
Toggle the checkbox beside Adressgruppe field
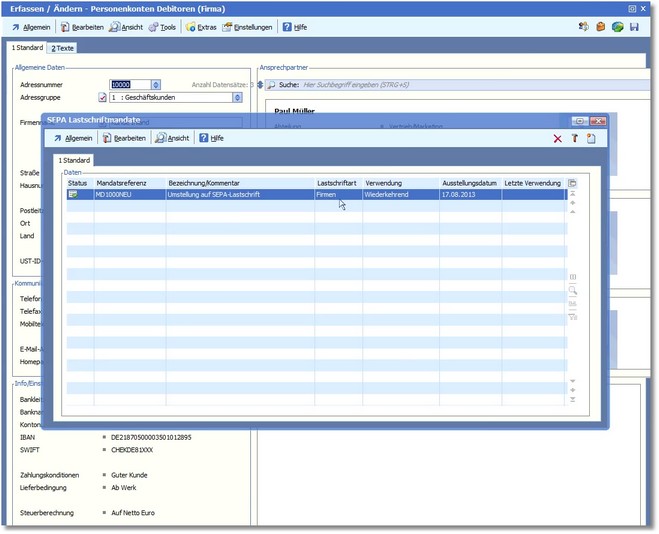(102, 98)
